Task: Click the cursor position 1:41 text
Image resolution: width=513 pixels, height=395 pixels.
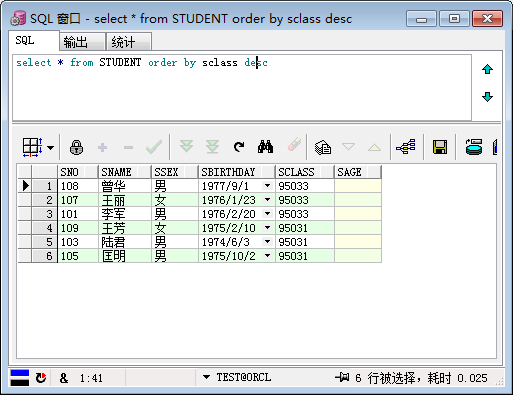Action: pyautogui.click(x=91, y=378)
